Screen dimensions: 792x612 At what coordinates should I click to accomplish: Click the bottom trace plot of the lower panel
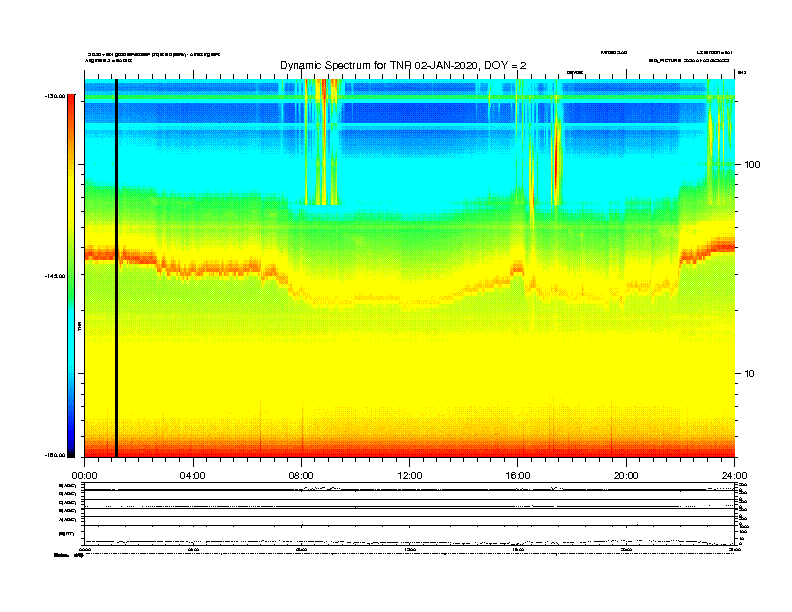(410, 535)
